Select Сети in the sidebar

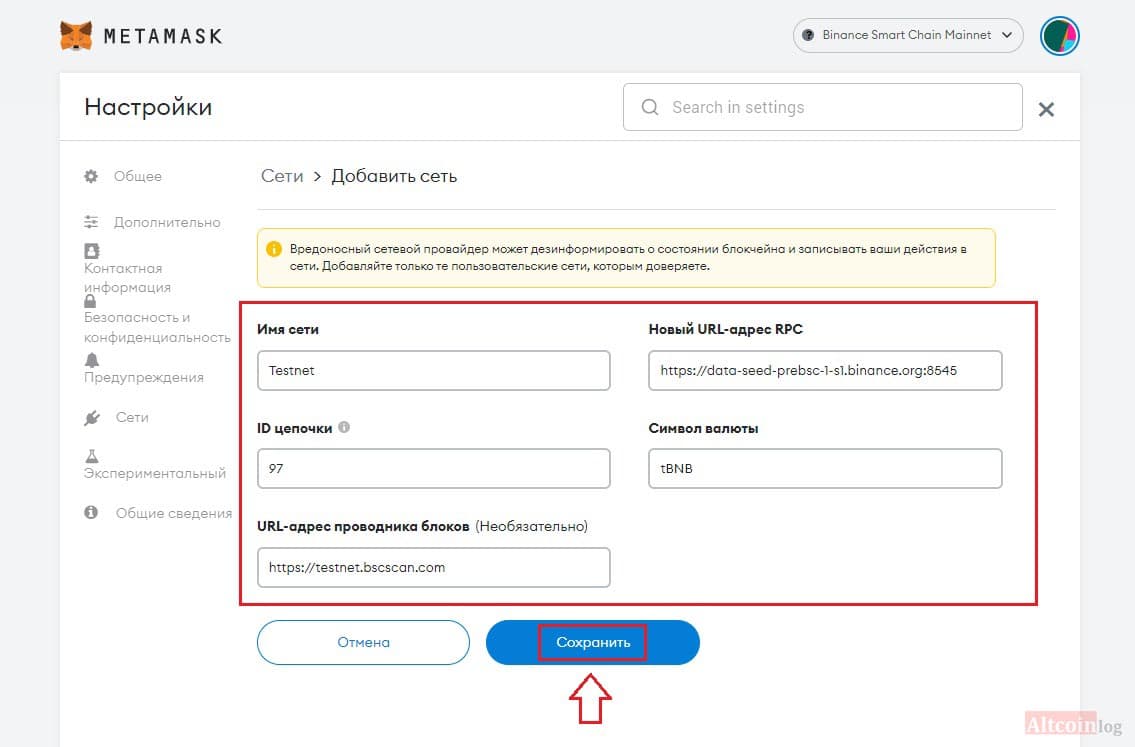pyautogui.click(x=132, y=417)
